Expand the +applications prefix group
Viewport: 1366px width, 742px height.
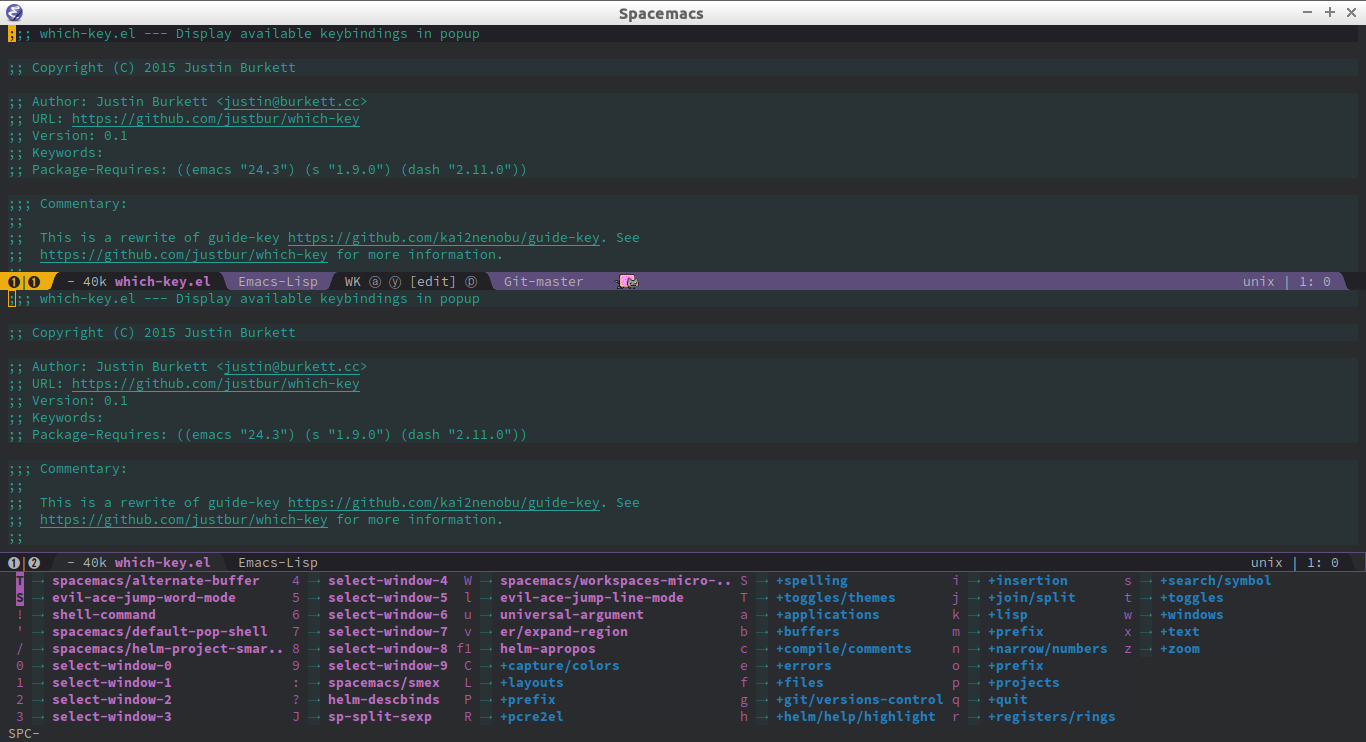827,615
